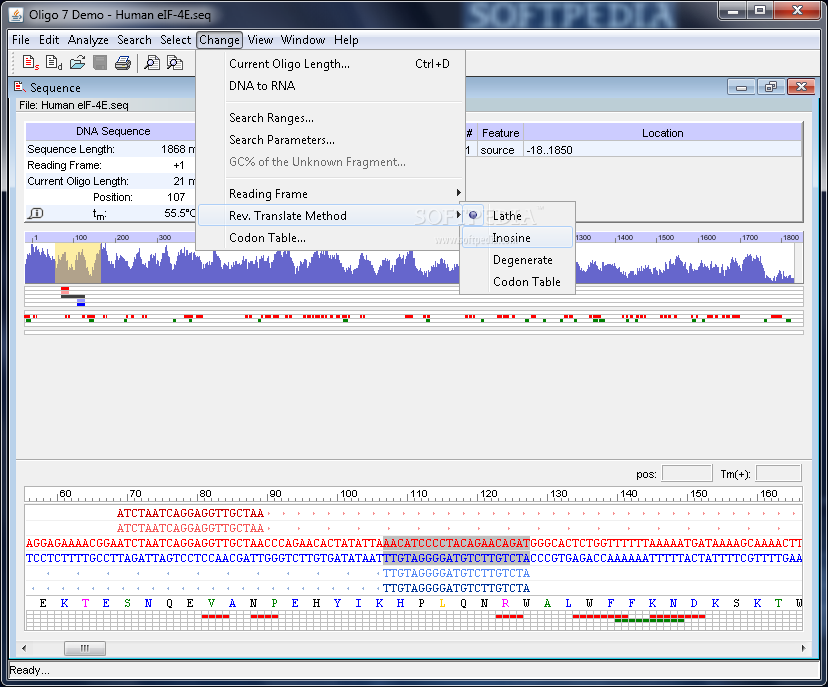The height and width of the screenshot is (687, 828).
Task: Click the Ready... status bar text
Action: 29,670
